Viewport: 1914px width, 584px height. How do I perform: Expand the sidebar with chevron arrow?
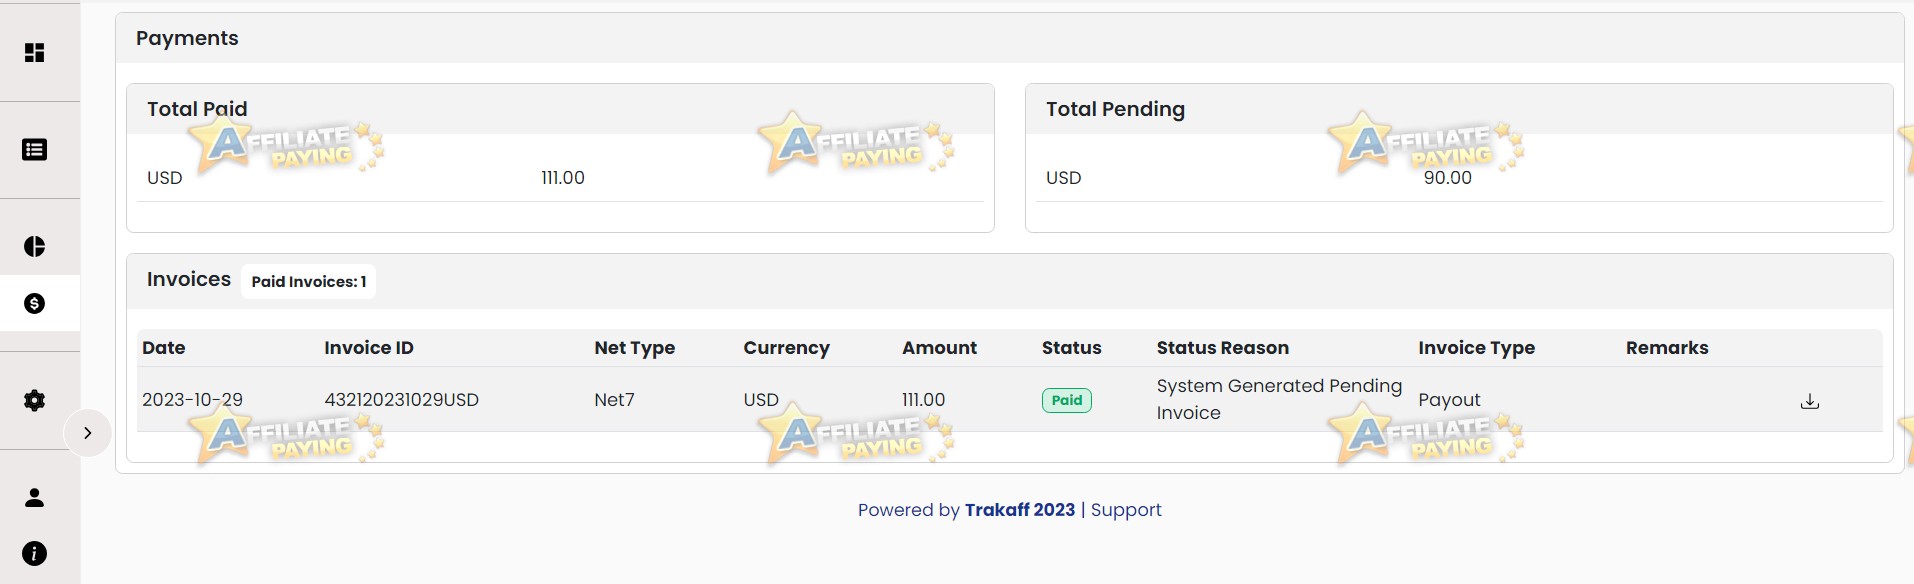87,433
